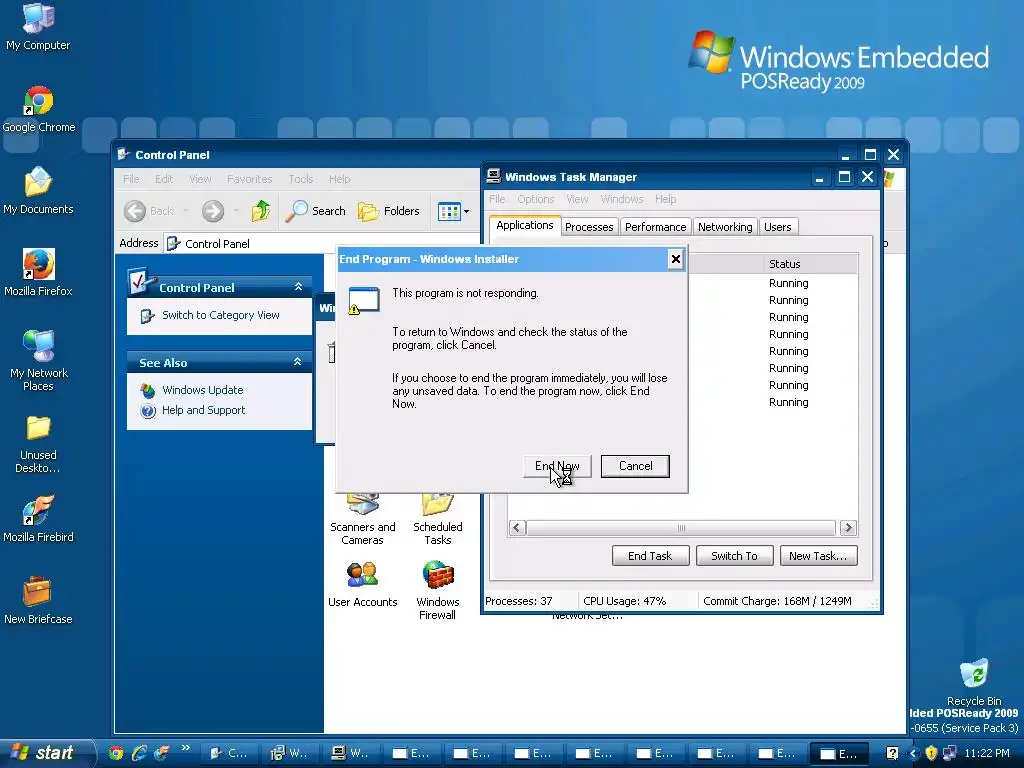Open Task Manager View menu
1024x768 pixels.
click(577, 199)
